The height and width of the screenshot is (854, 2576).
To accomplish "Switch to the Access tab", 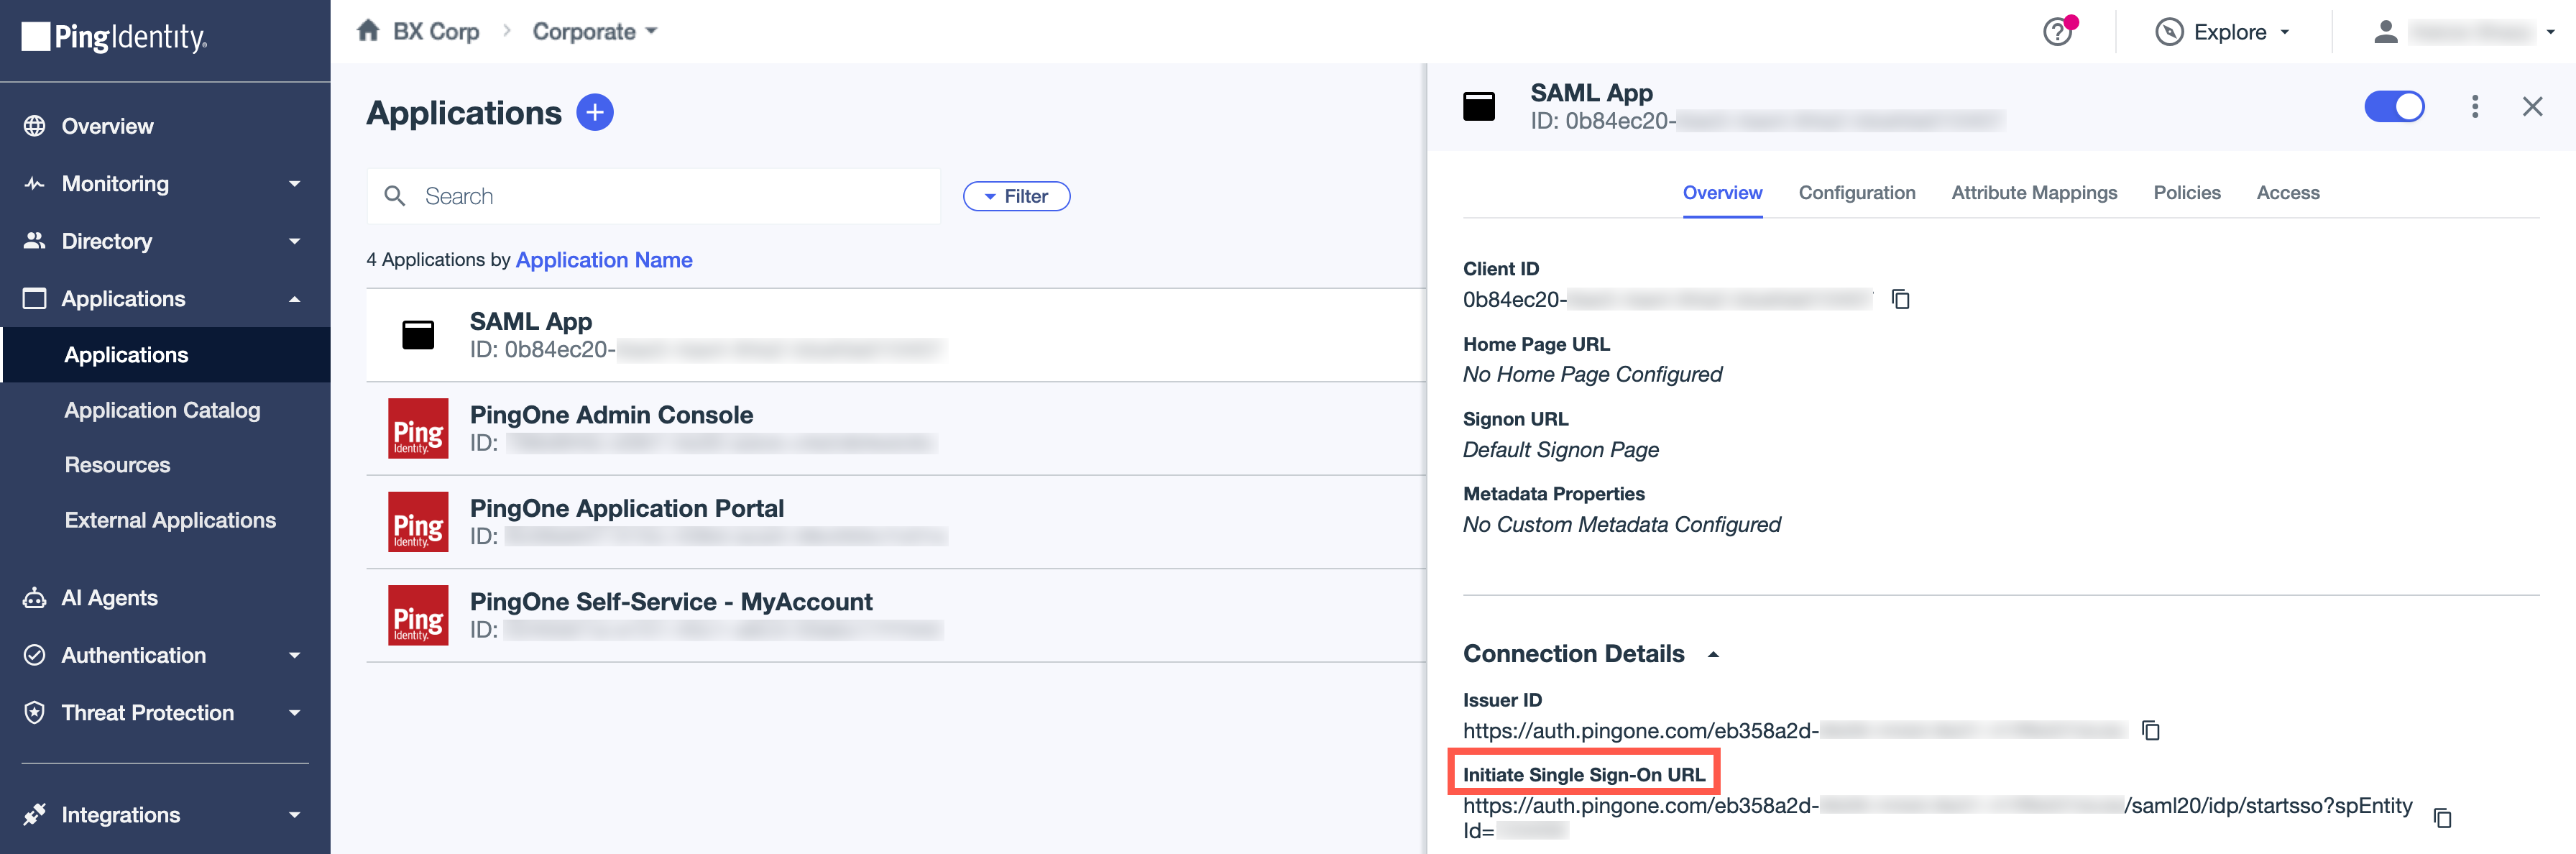I will click(2288, 193).
